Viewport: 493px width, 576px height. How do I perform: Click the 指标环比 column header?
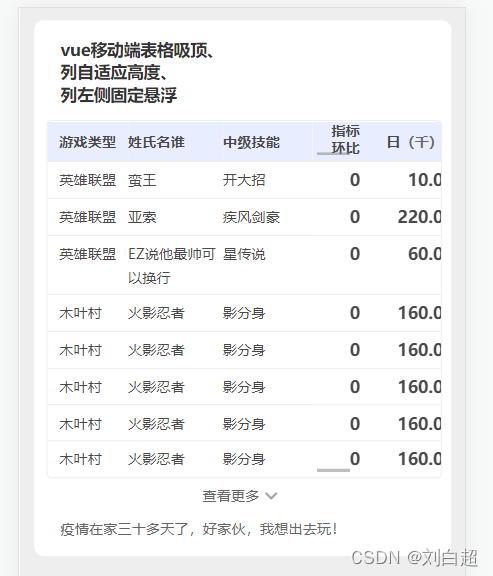click(345, 140)
